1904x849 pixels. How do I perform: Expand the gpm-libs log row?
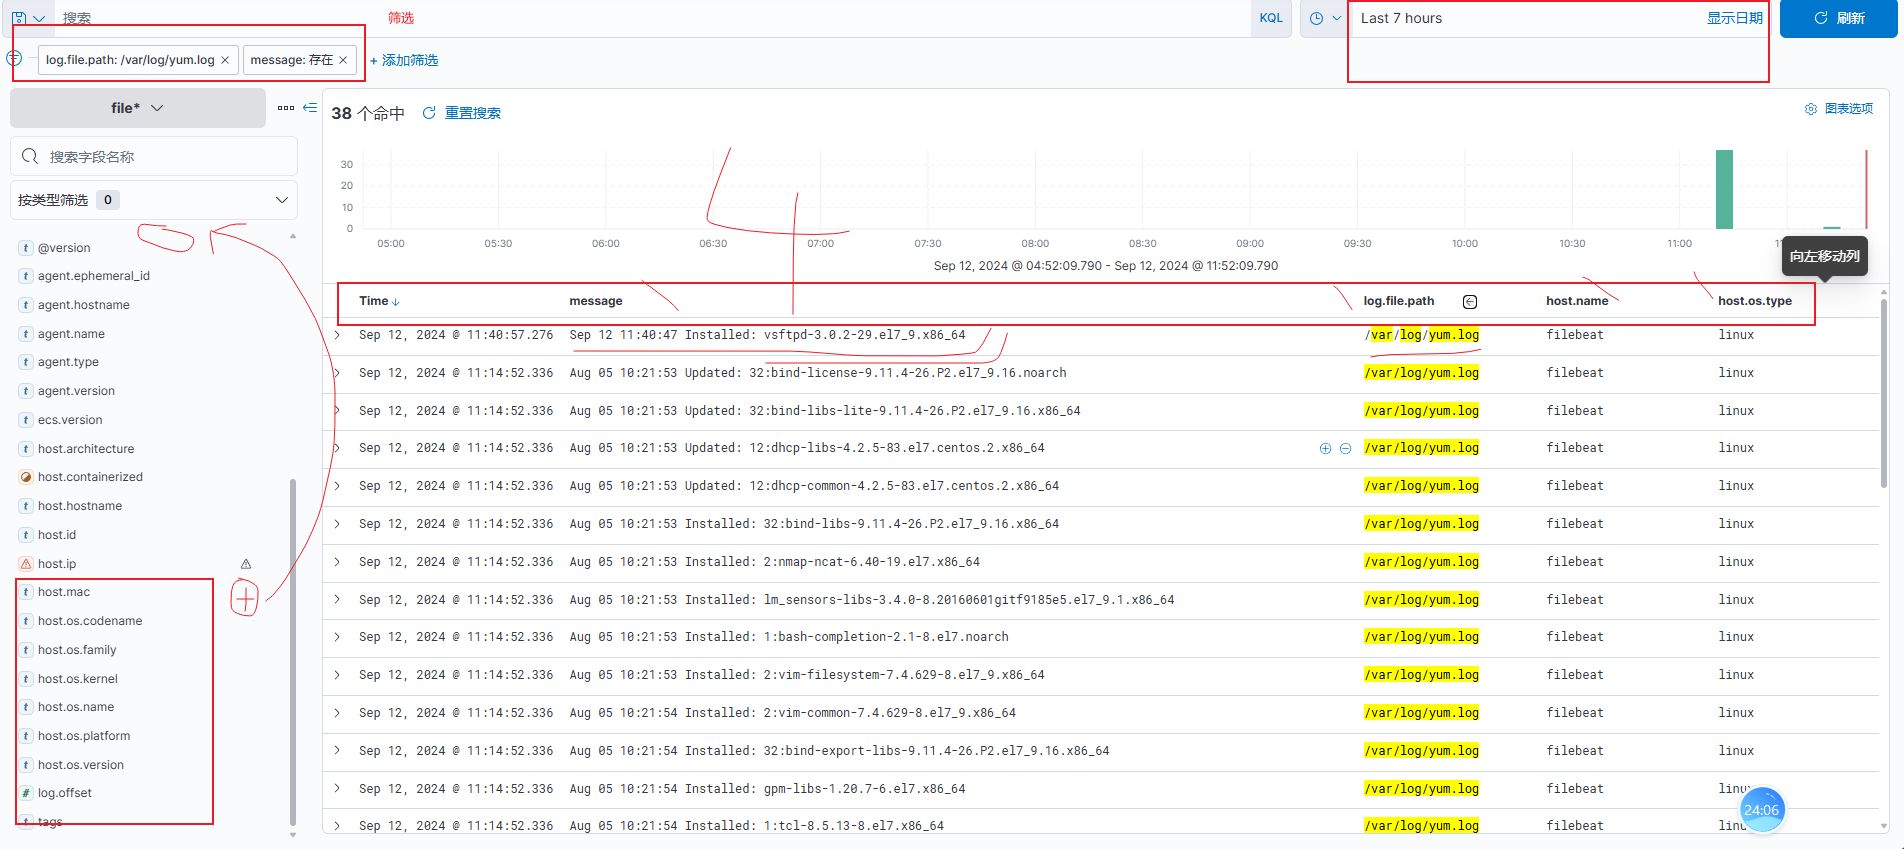tap(337, 789)
